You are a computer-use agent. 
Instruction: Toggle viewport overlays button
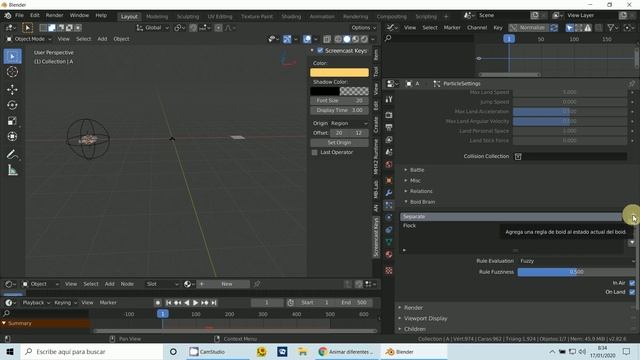pyautogui.click(x=307, y=39)
